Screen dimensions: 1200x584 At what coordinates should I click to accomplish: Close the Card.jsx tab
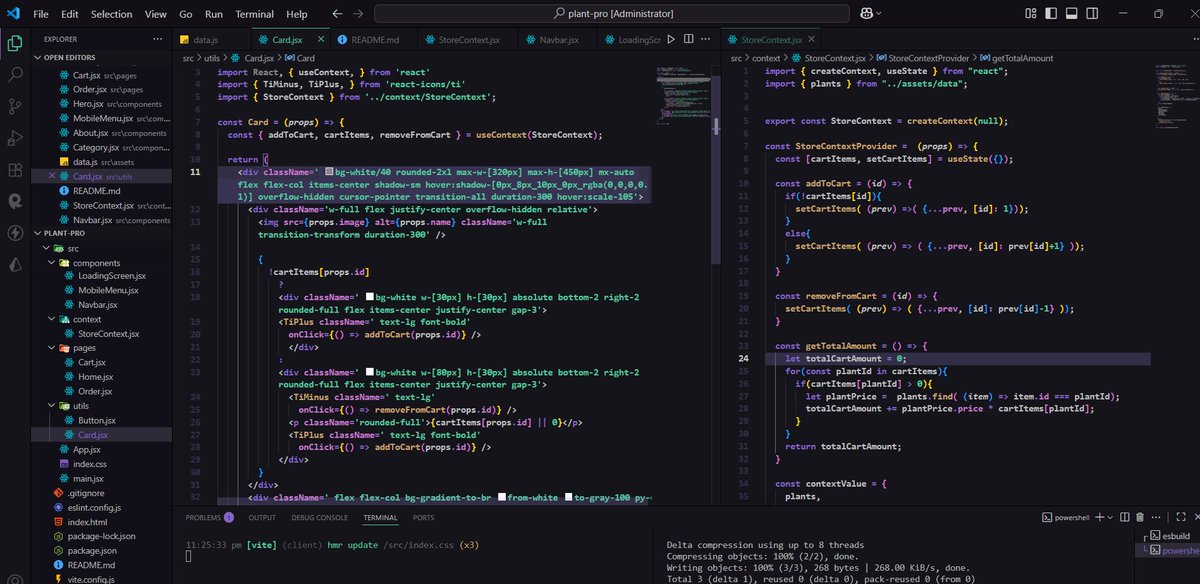(x=322, y=39)
